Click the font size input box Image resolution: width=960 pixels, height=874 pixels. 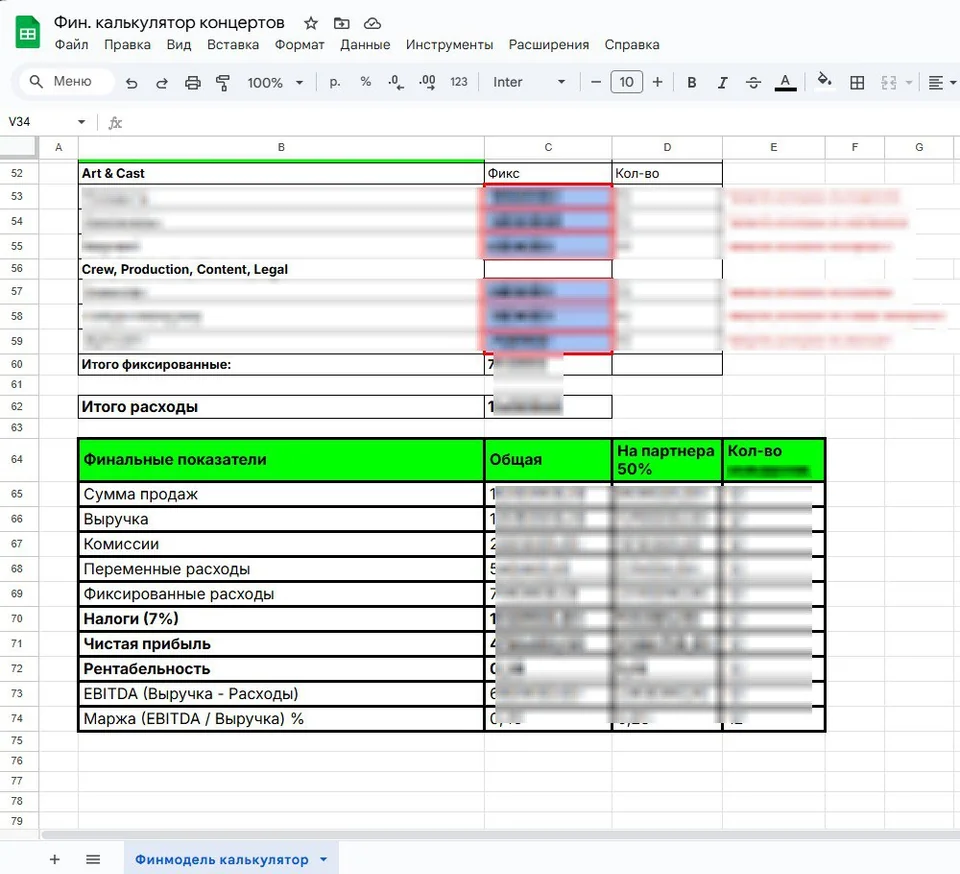(x=626, y=82)
